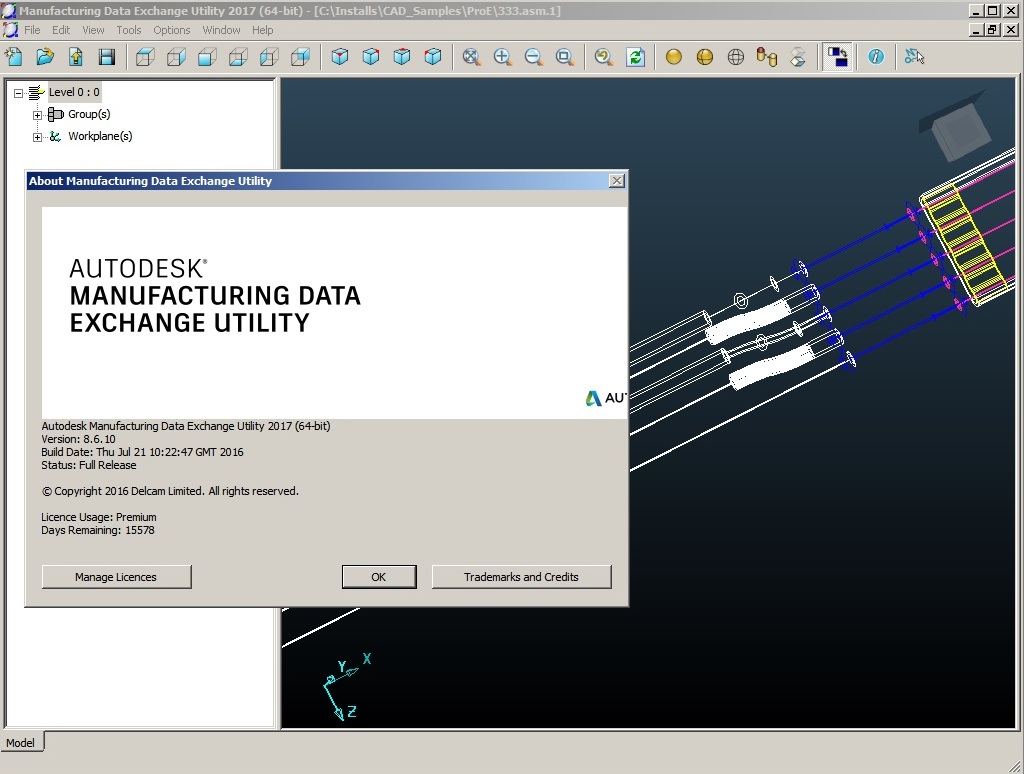Choose the third red-corner isometric cube view
Image resolution: width=1024 pixels, height=774 pixels.
pos(402,57)
